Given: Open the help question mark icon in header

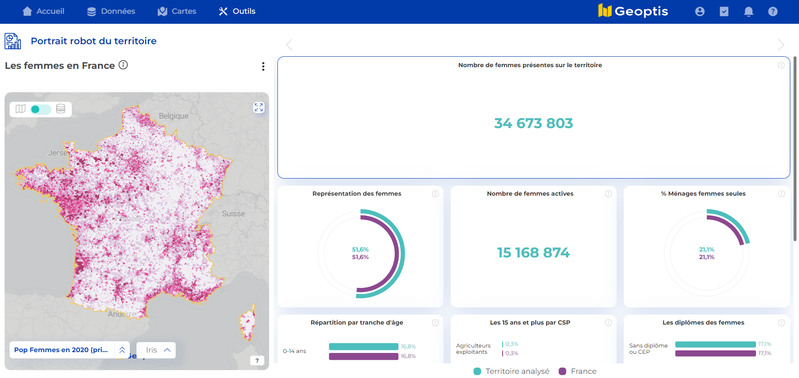Looking at the screenshot, I should click(773, 11).
